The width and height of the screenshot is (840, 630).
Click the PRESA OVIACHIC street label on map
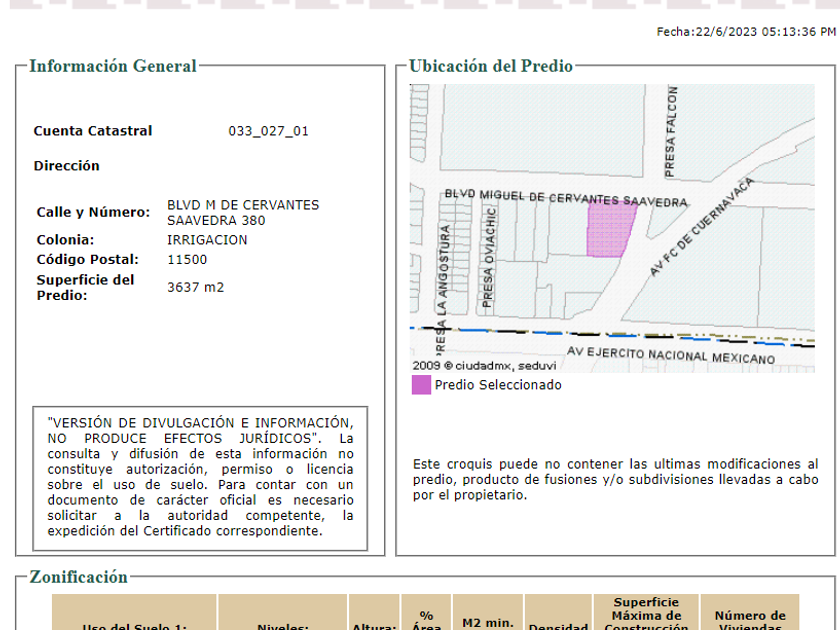click(489, 257)
